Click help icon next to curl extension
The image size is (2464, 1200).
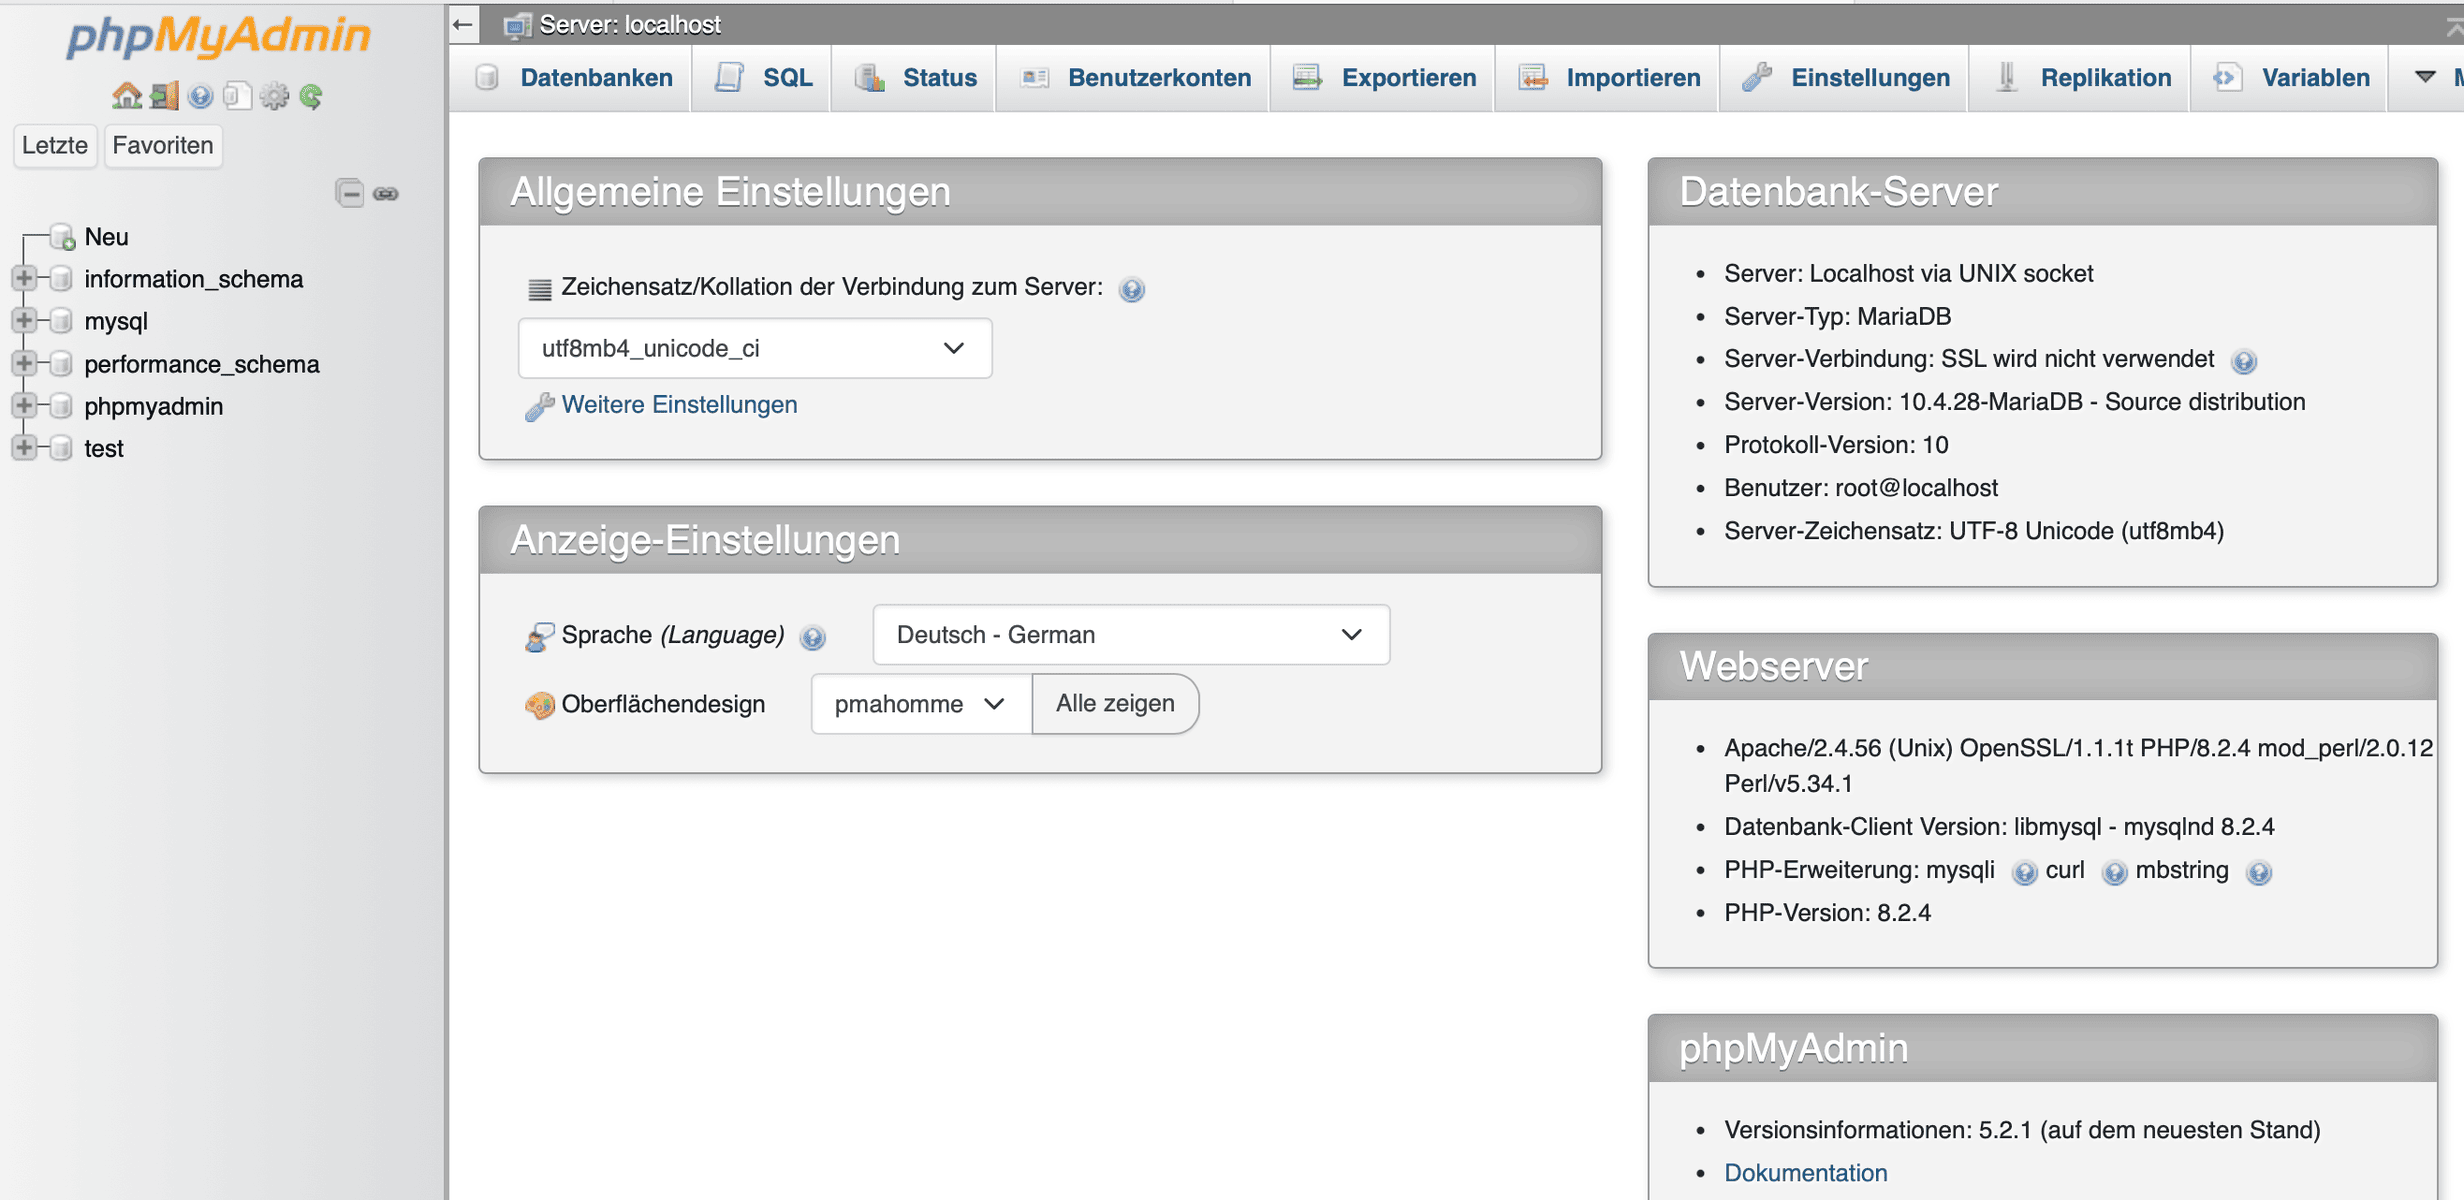[x=2114, y=872]
